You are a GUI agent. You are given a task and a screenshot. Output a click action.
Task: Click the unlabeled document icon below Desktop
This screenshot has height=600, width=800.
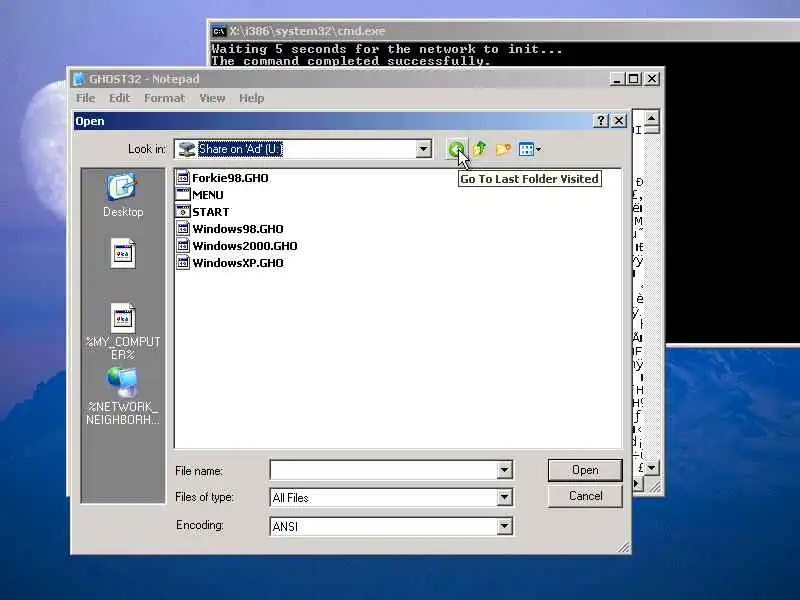pos(123,254)
